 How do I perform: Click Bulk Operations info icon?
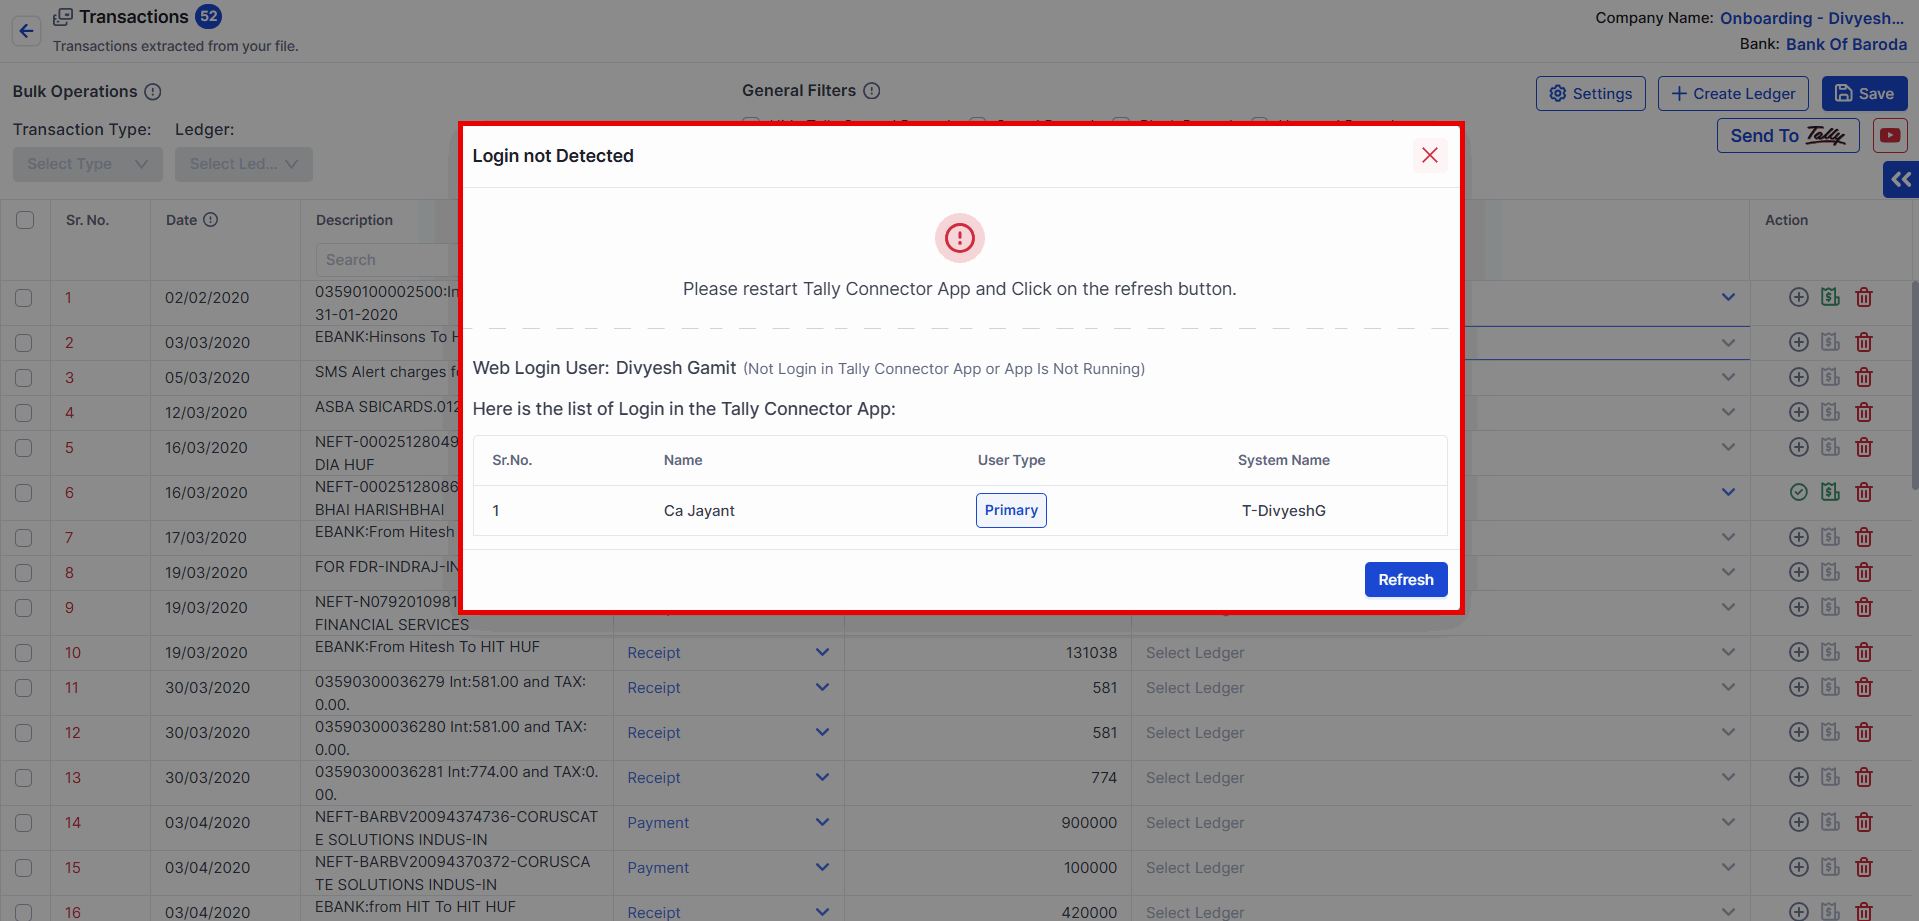click(153, 92)
